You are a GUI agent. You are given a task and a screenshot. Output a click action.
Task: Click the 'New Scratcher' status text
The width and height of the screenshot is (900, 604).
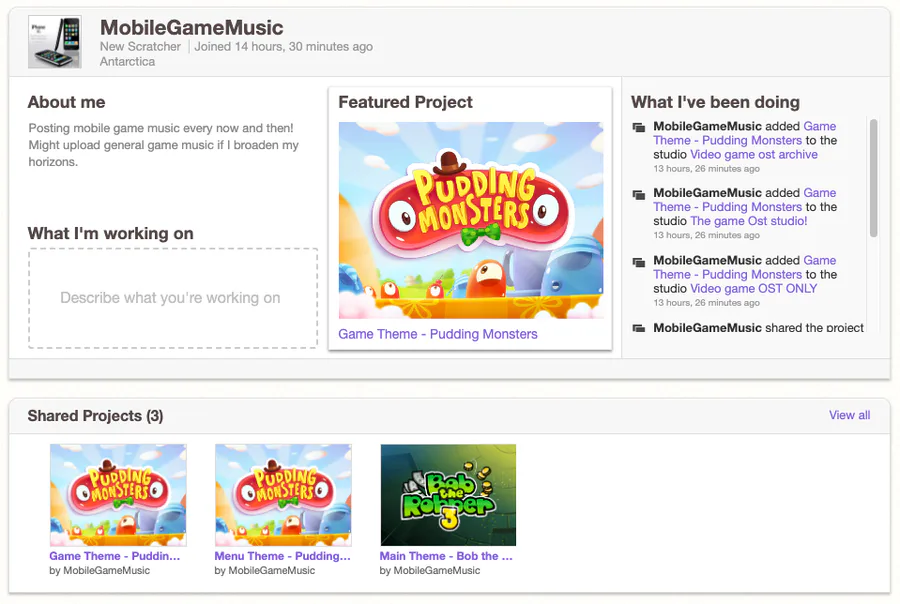coord(140,47)
